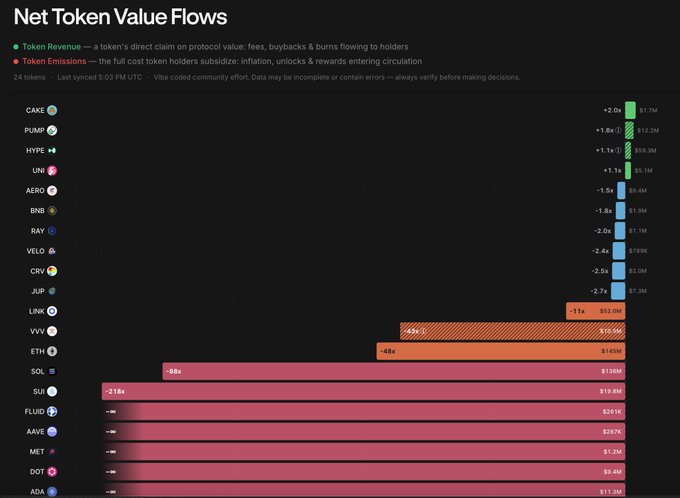
Task: Click the Net Token Value Flows heading
Action: pyautogui.click(x=121, y=16)
